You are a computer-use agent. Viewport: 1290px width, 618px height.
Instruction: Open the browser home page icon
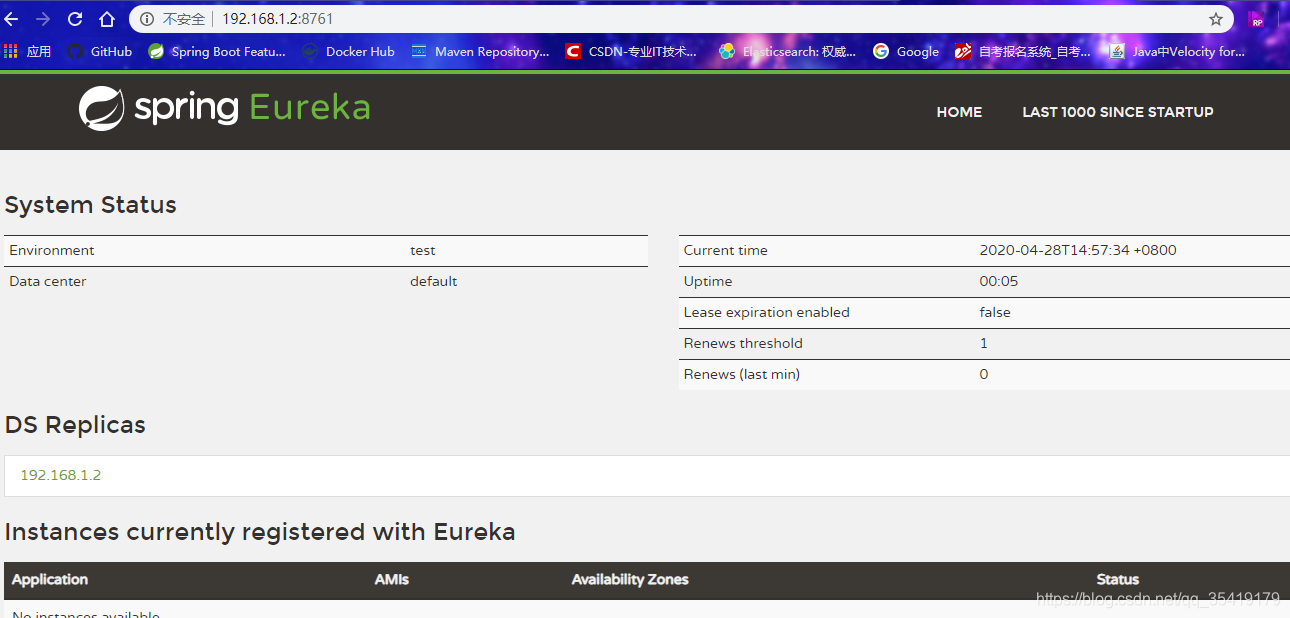[x=107, y=19]
